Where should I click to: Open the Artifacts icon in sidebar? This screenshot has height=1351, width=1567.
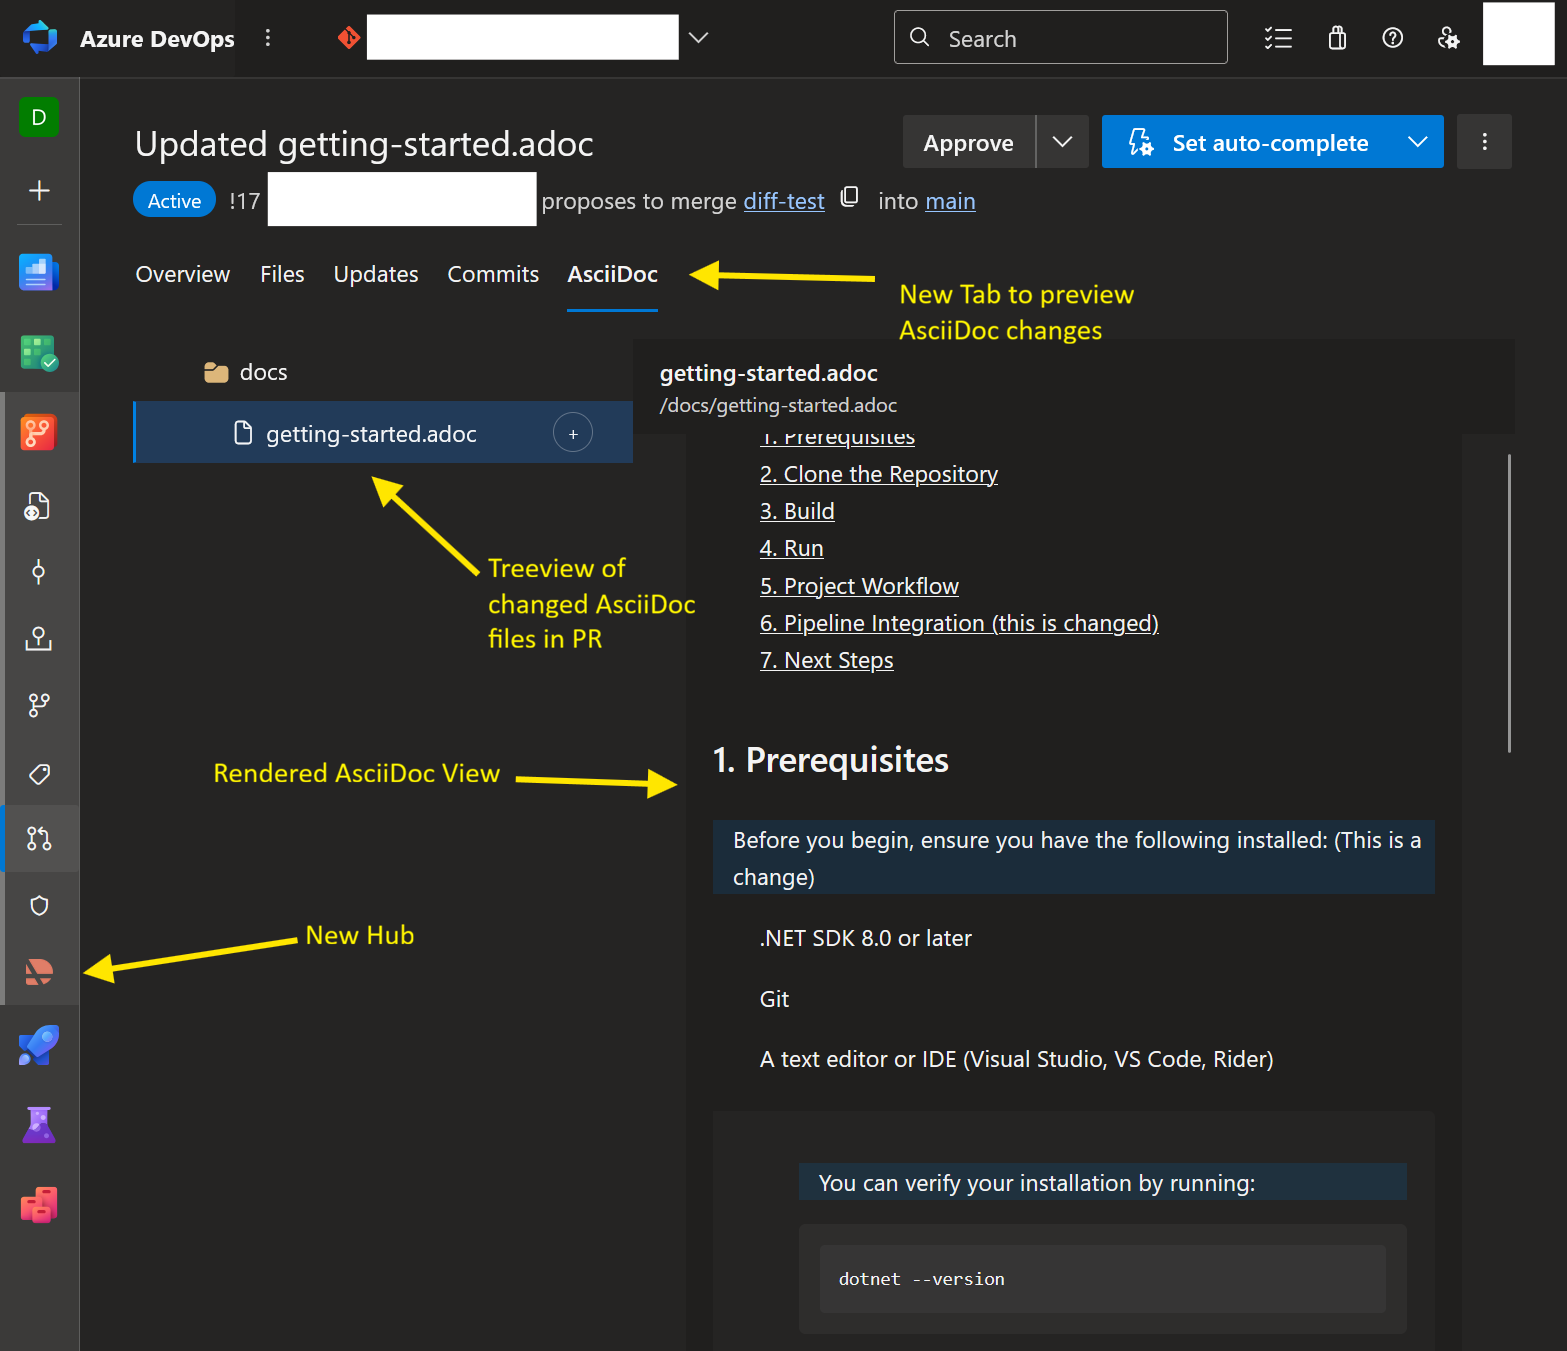pos(39,1205)
